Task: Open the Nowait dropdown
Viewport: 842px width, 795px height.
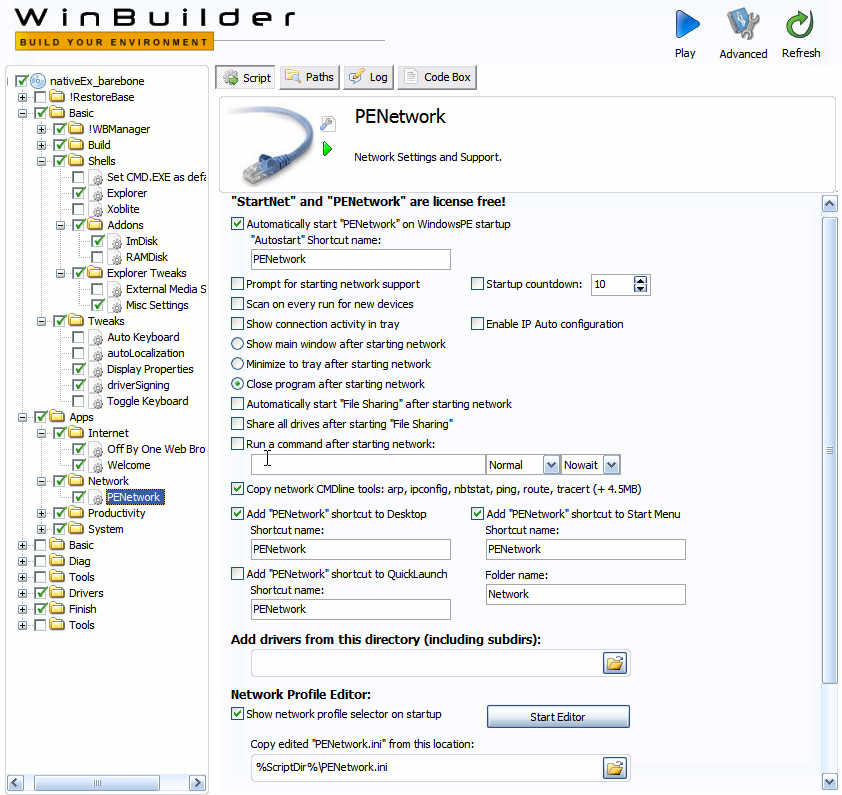Action: point(612,465)
